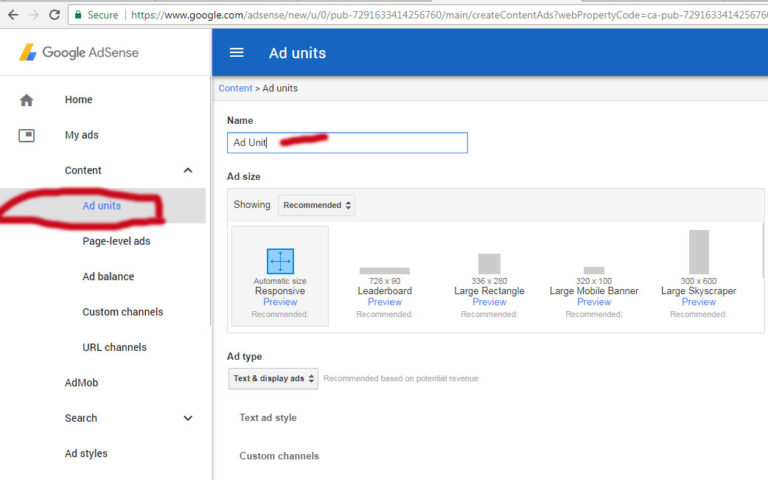The height and width of the screenshot is (480, 768).
Task: Open URL channels in the sidebar
Action: click(x=114, y=347)
